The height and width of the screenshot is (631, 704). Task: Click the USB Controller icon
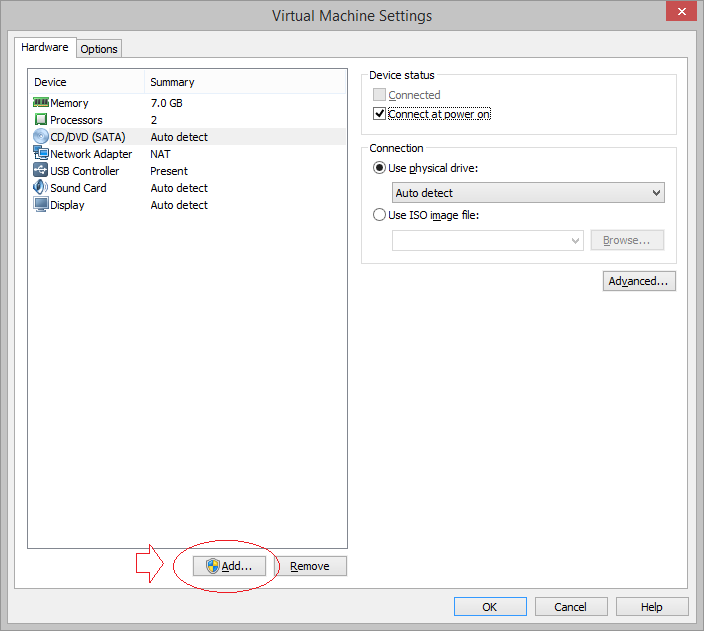pyautogui.click(x=40, y=170)
